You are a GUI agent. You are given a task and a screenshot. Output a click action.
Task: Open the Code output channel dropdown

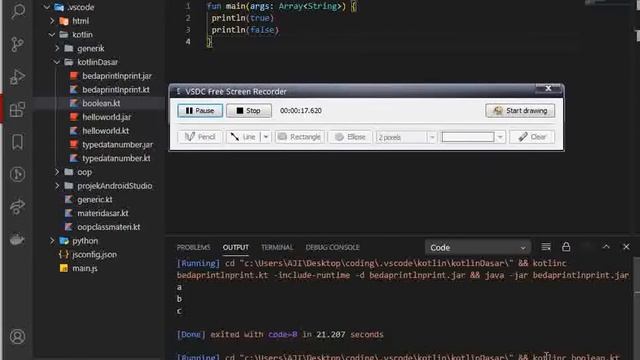coord(478,247)
